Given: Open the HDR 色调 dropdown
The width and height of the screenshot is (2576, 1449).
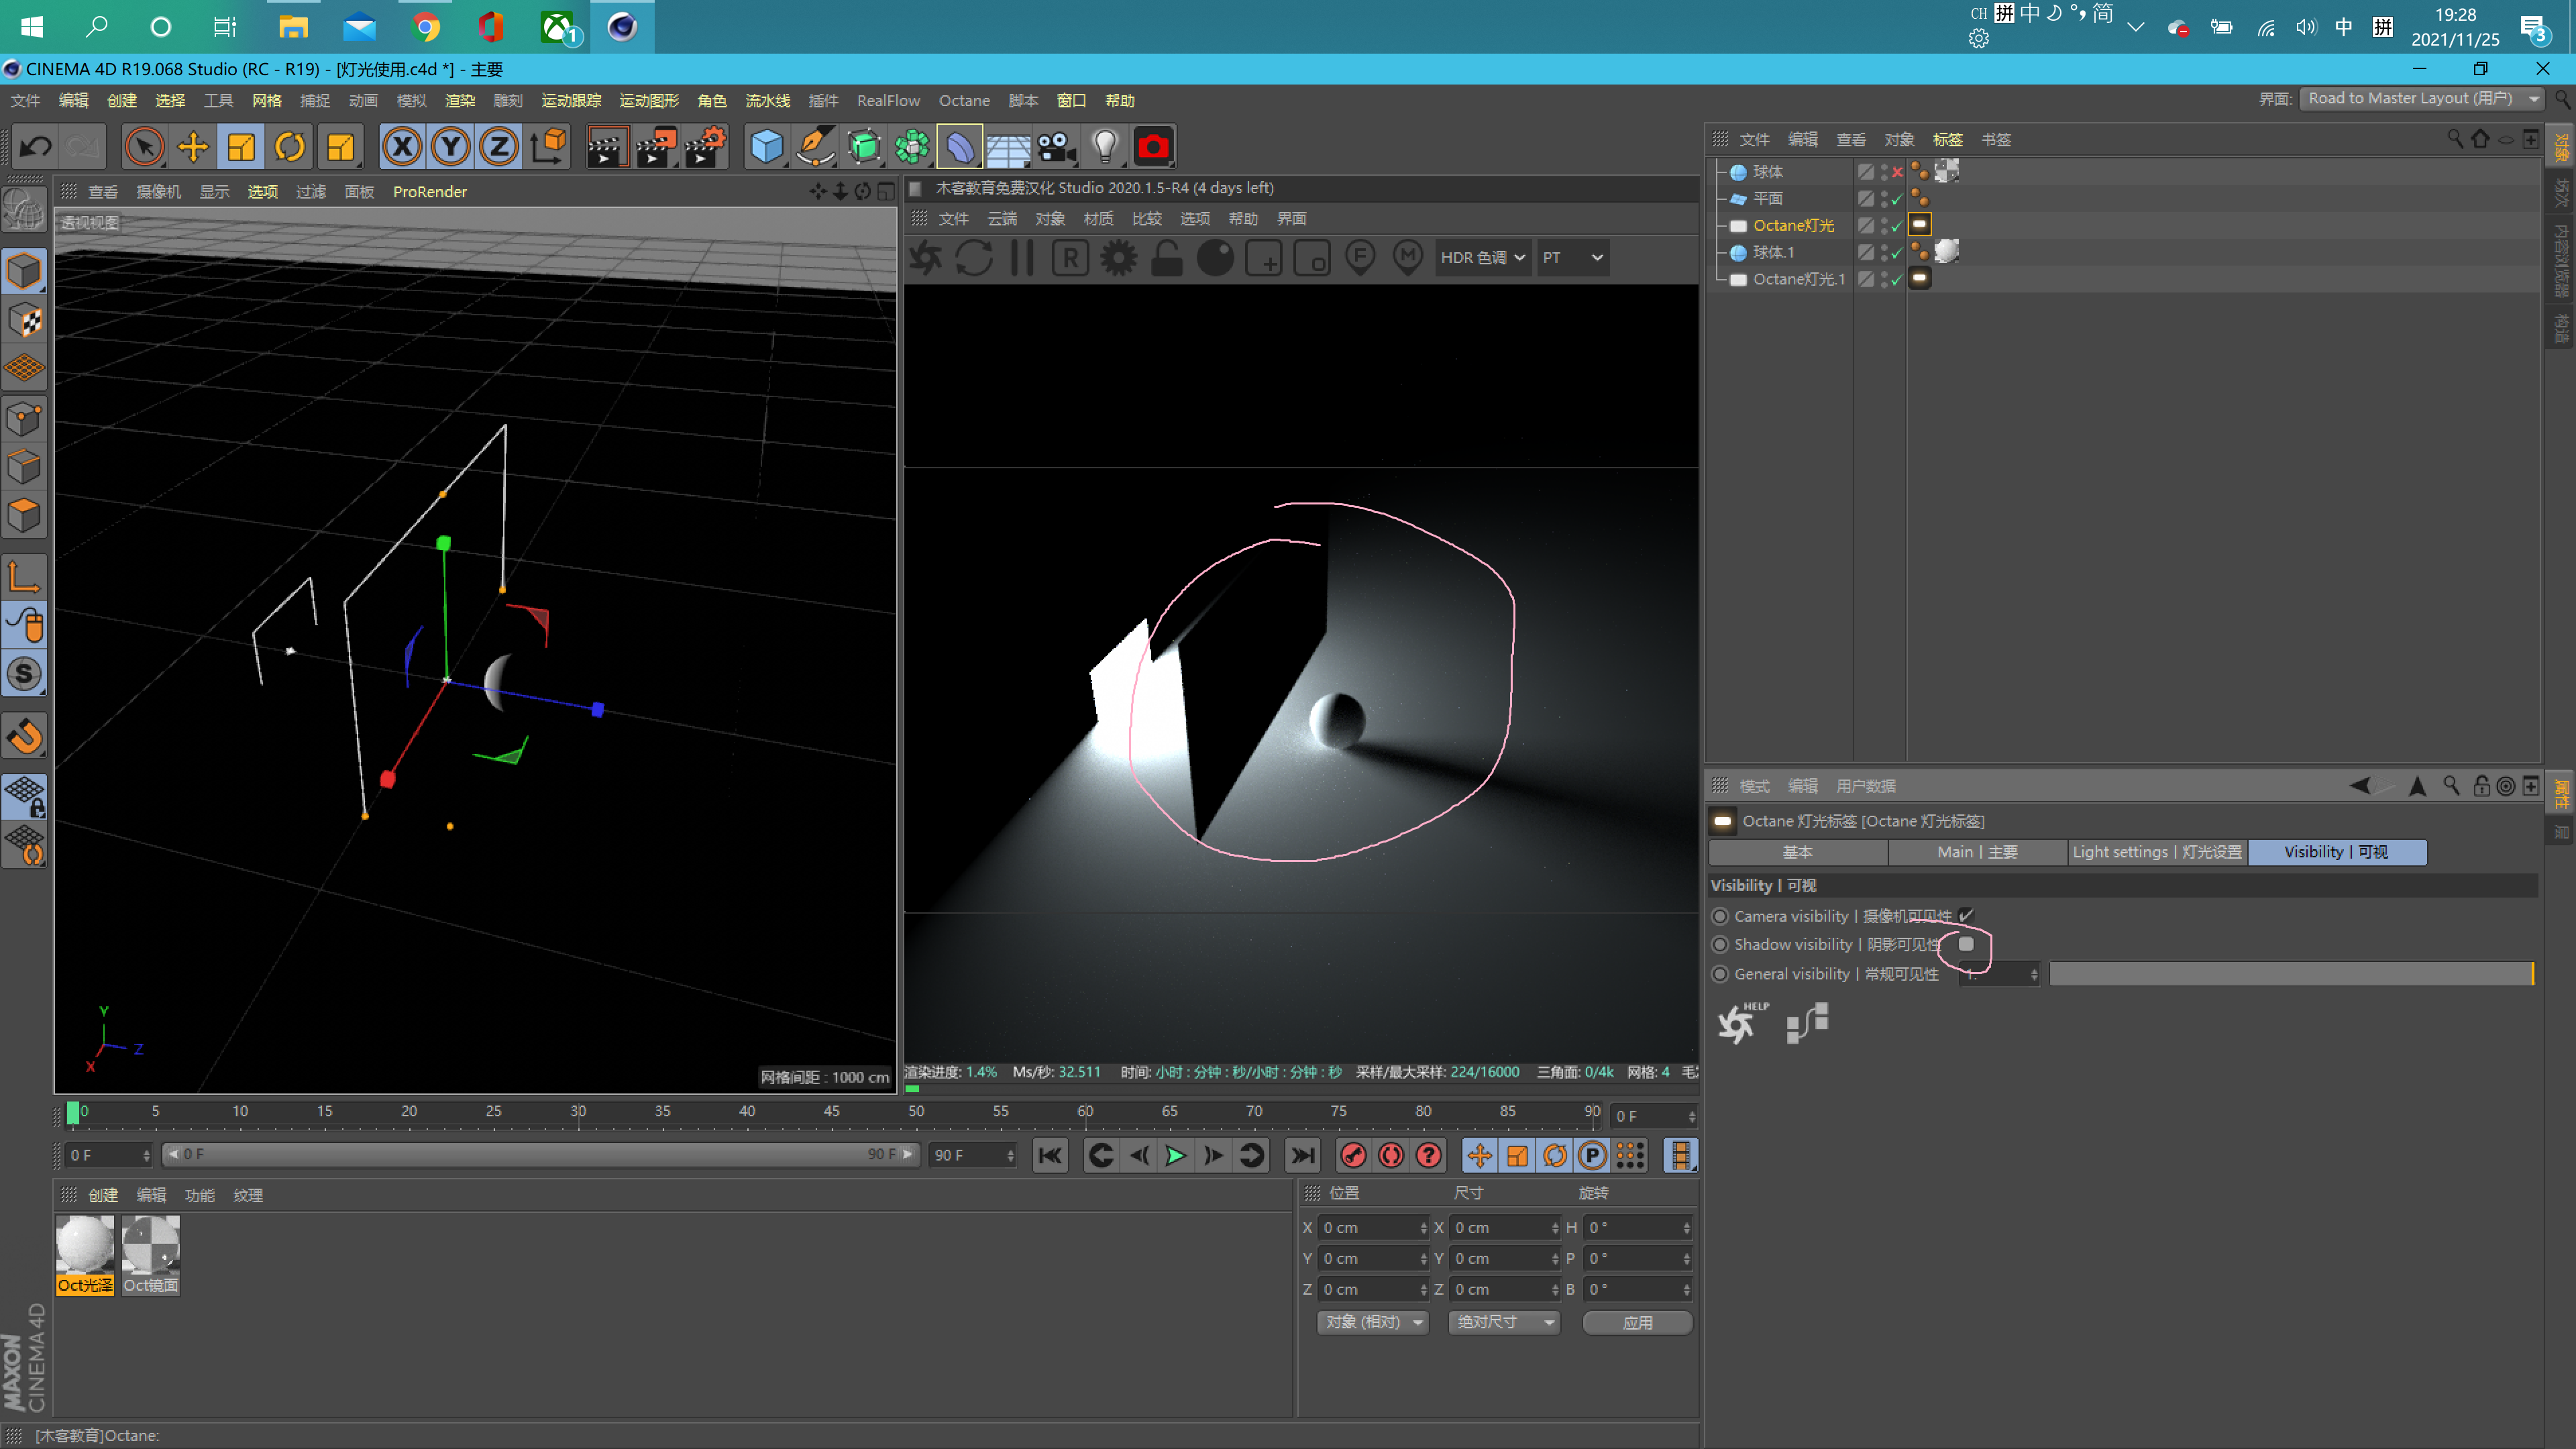Looking at the screenshot, I should point(1483,257).
